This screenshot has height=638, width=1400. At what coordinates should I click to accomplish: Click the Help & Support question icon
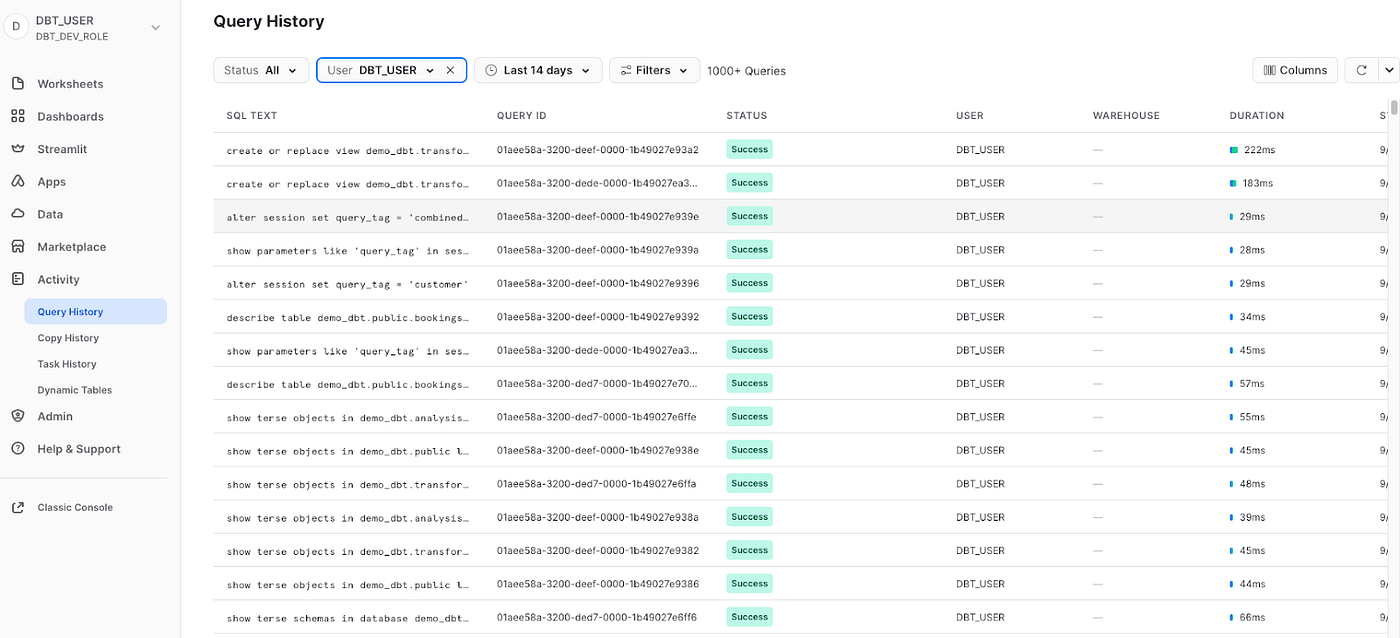pos(17,449)
